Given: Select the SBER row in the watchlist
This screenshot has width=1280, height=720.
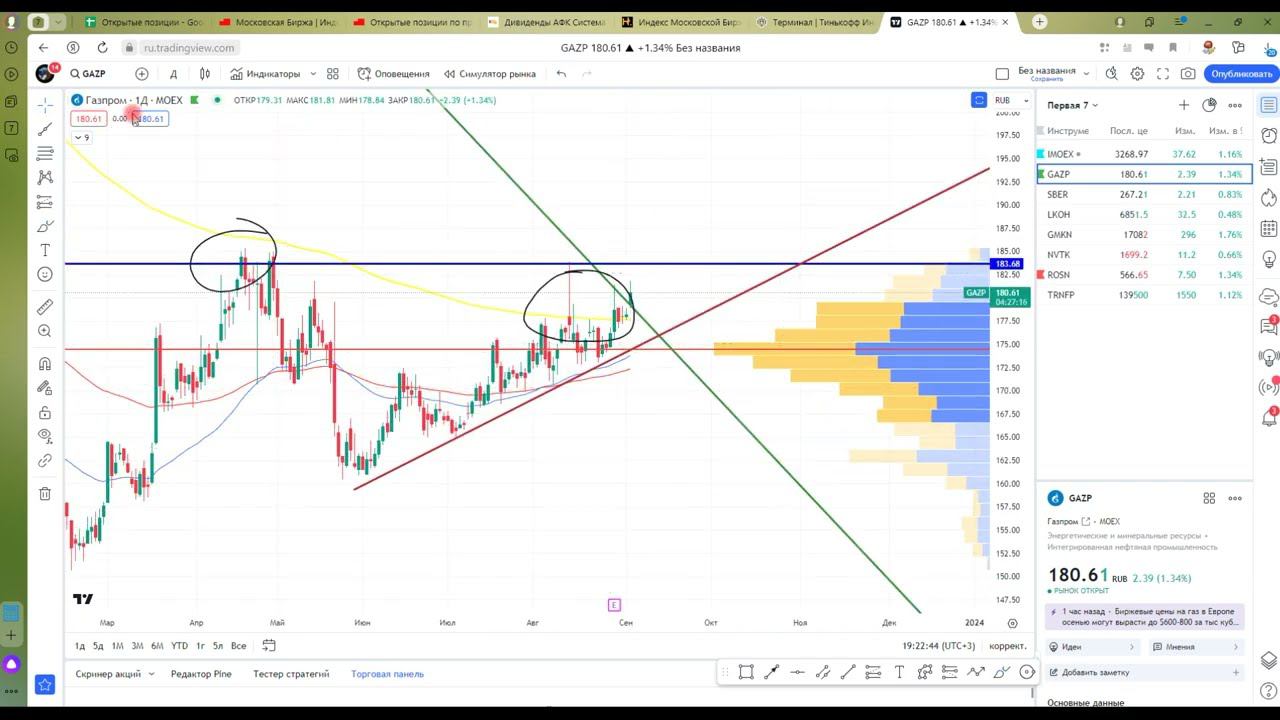Looking at the screenshot, I should coord(1144,194).
